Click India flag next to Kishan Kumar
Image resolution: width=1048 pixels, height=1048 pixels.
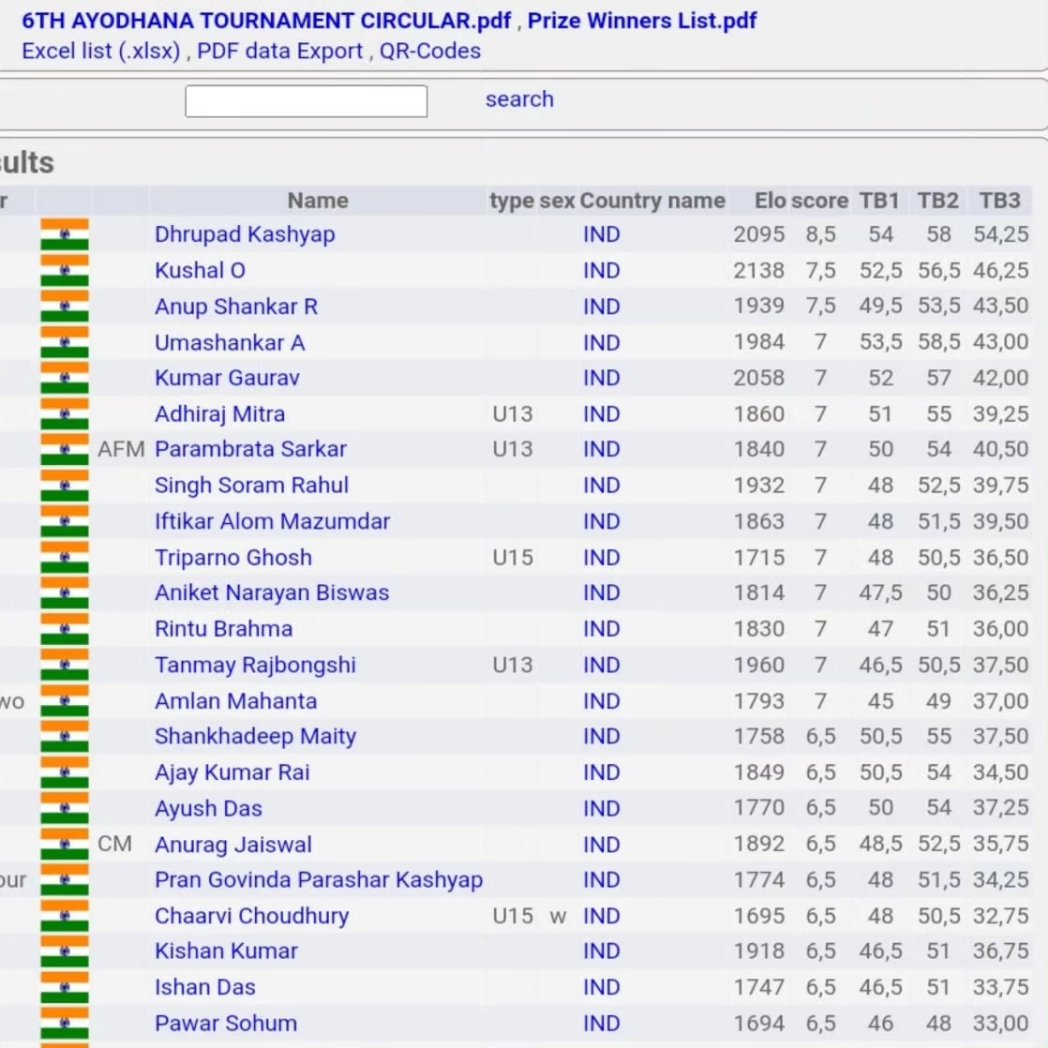[x=64, y=951]
